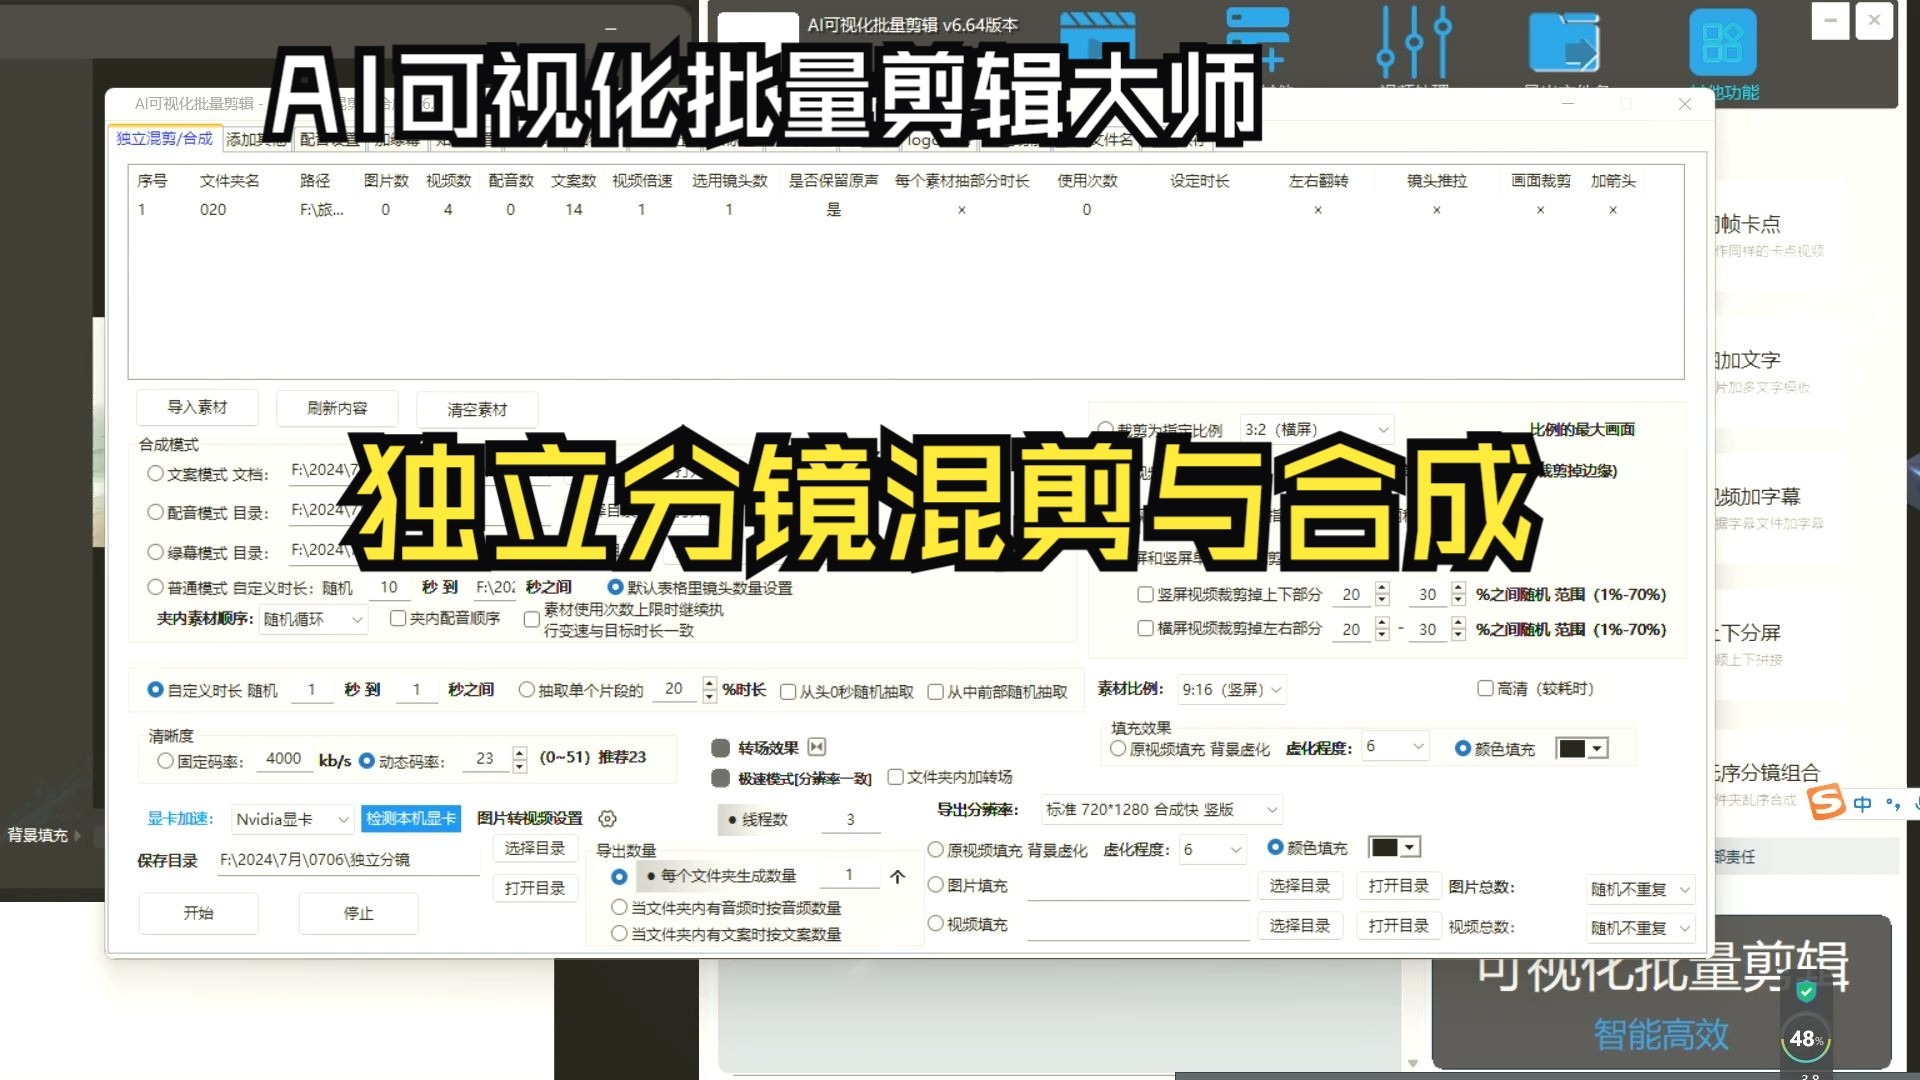
Task: Click 导入素材 button
Action: (x=197, y=408)
